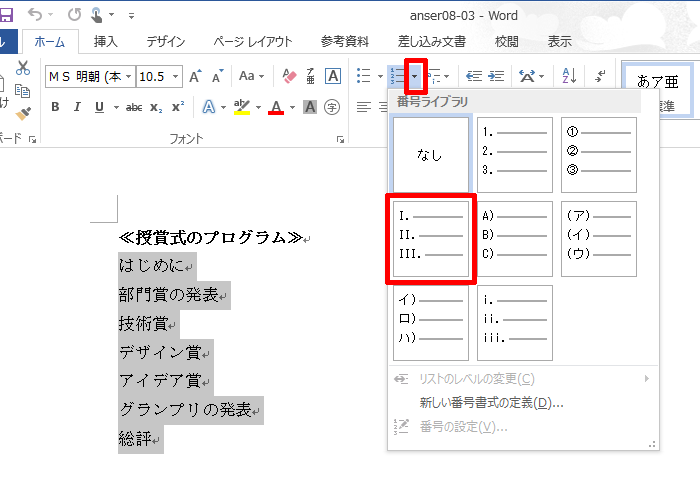Sort the selected paragraphs
This screenshot has height=480, width=700.
click(569, 76)
